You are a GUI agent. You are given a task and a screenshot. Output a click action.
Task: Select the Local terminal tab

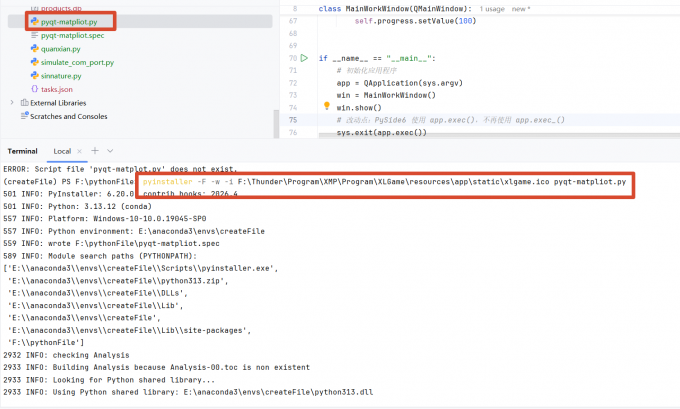(62, 151)
